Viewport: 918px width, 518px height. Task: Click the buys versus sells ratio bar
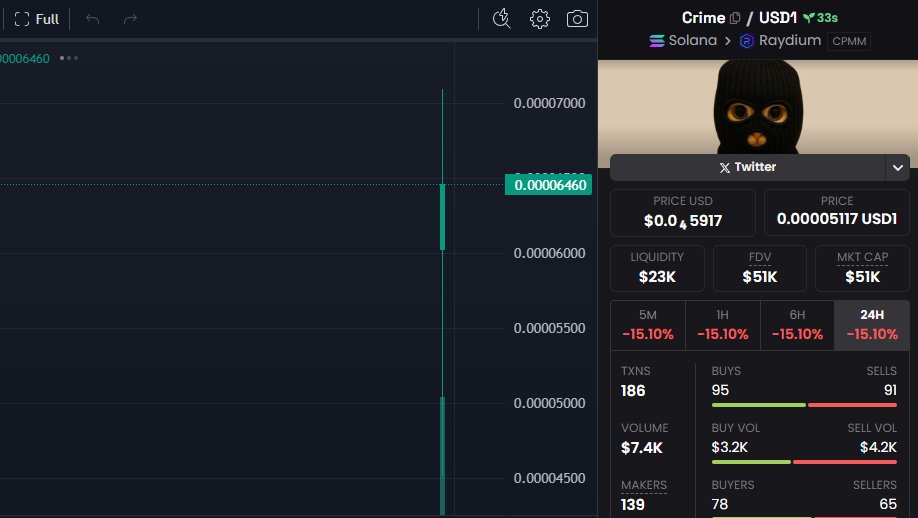click(x=804, y=404)
